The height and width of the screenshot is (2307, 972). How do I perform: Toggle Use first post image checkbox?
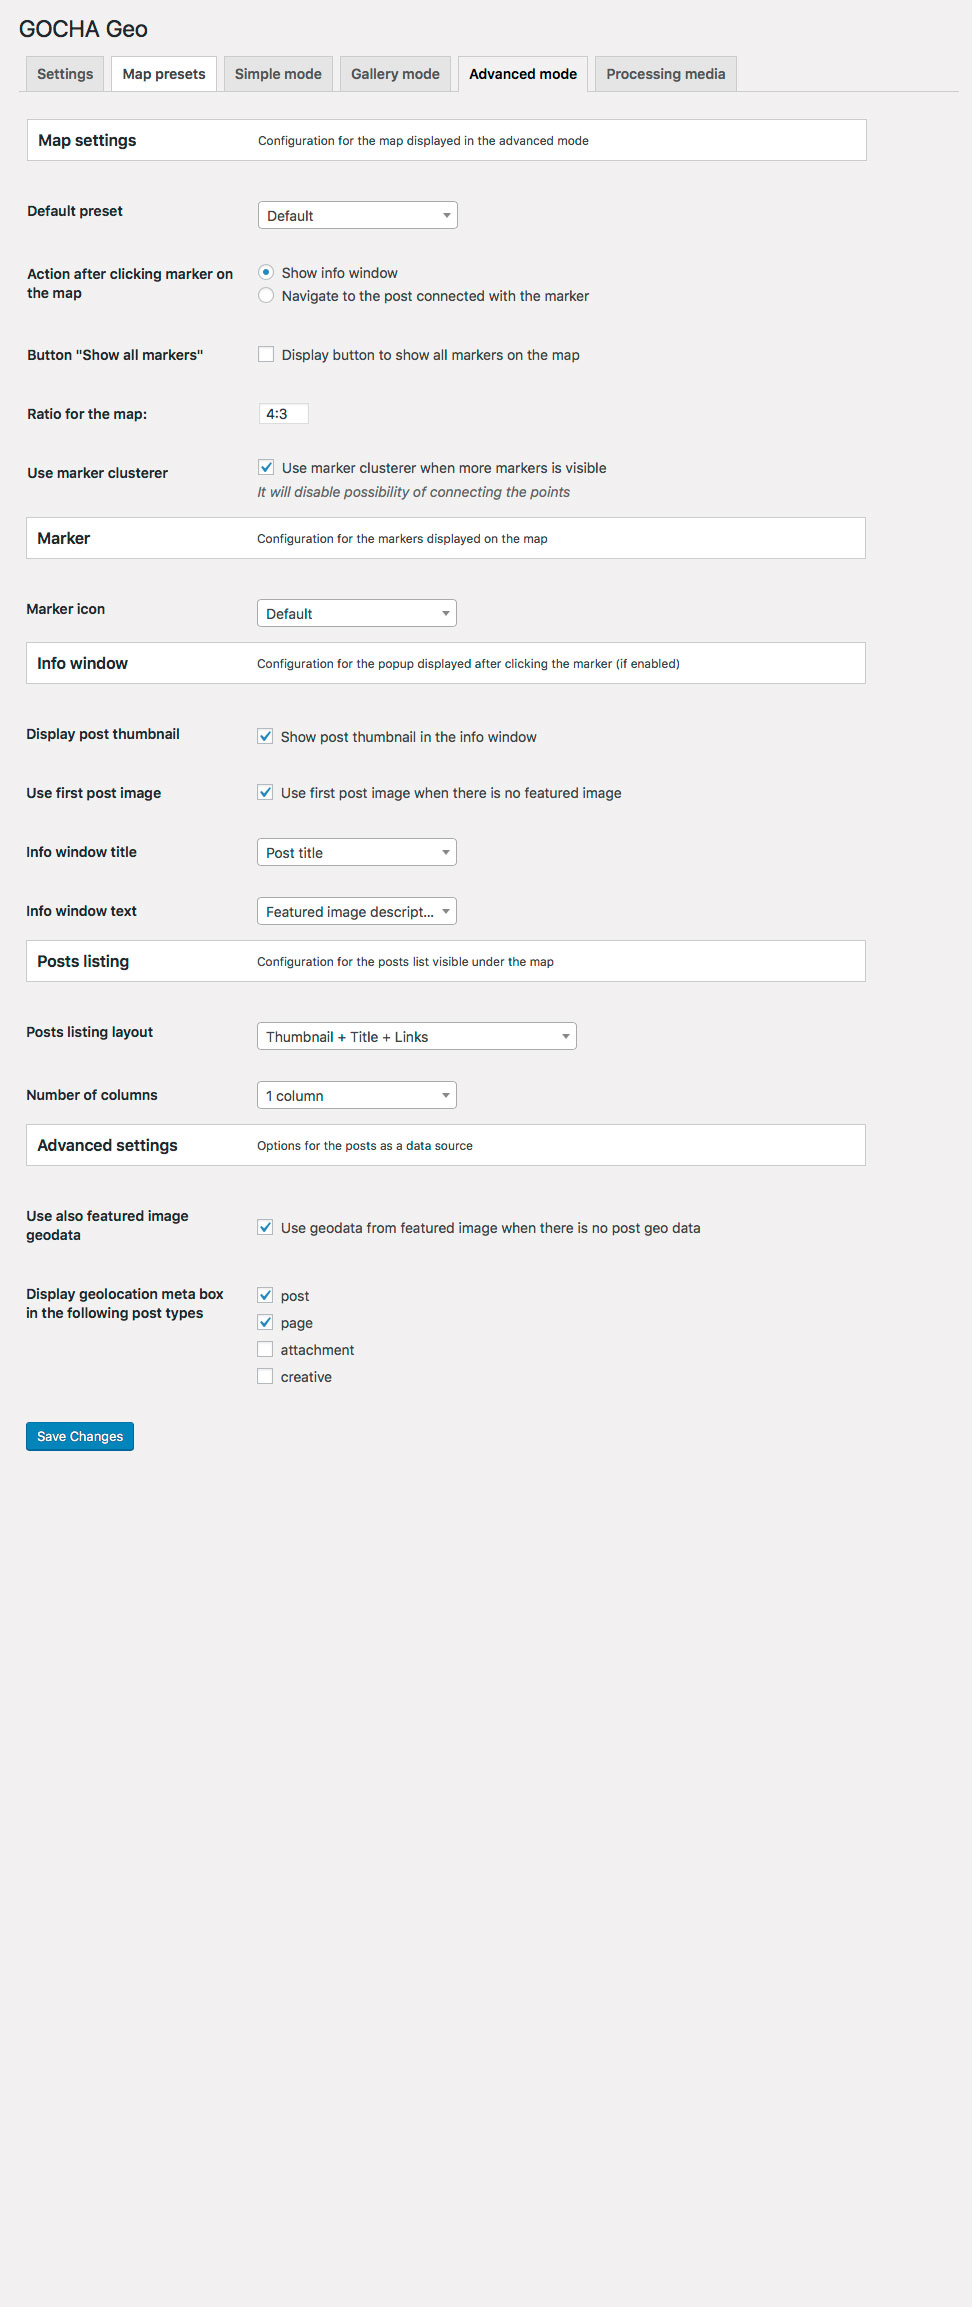tap(265, 792)
